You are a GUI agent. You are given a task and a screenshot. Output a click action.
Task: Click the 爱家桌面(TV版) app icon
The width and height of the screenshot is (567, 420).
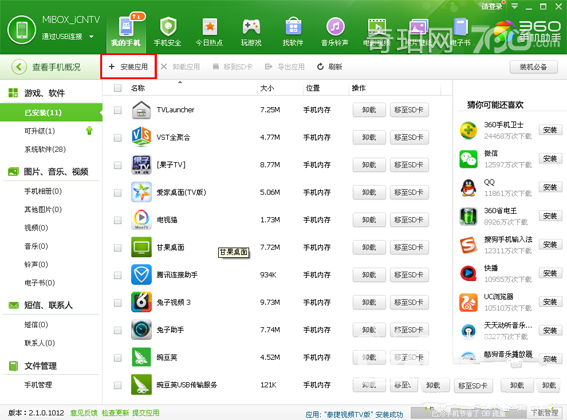pos(141,192)
